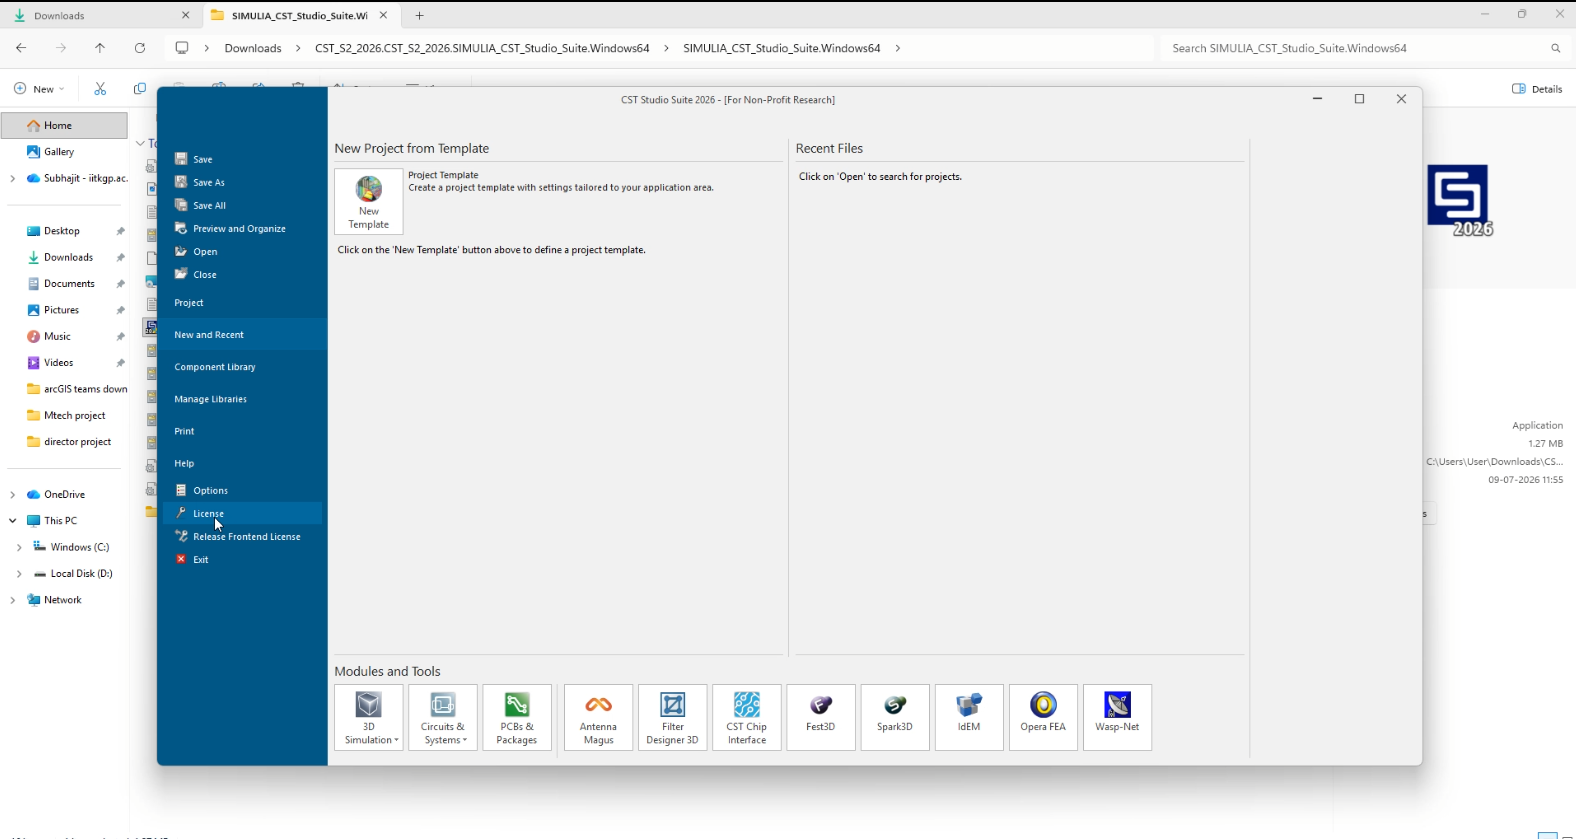
Task: Add a new Explorer tab
Action: click(x=420, y=15)
